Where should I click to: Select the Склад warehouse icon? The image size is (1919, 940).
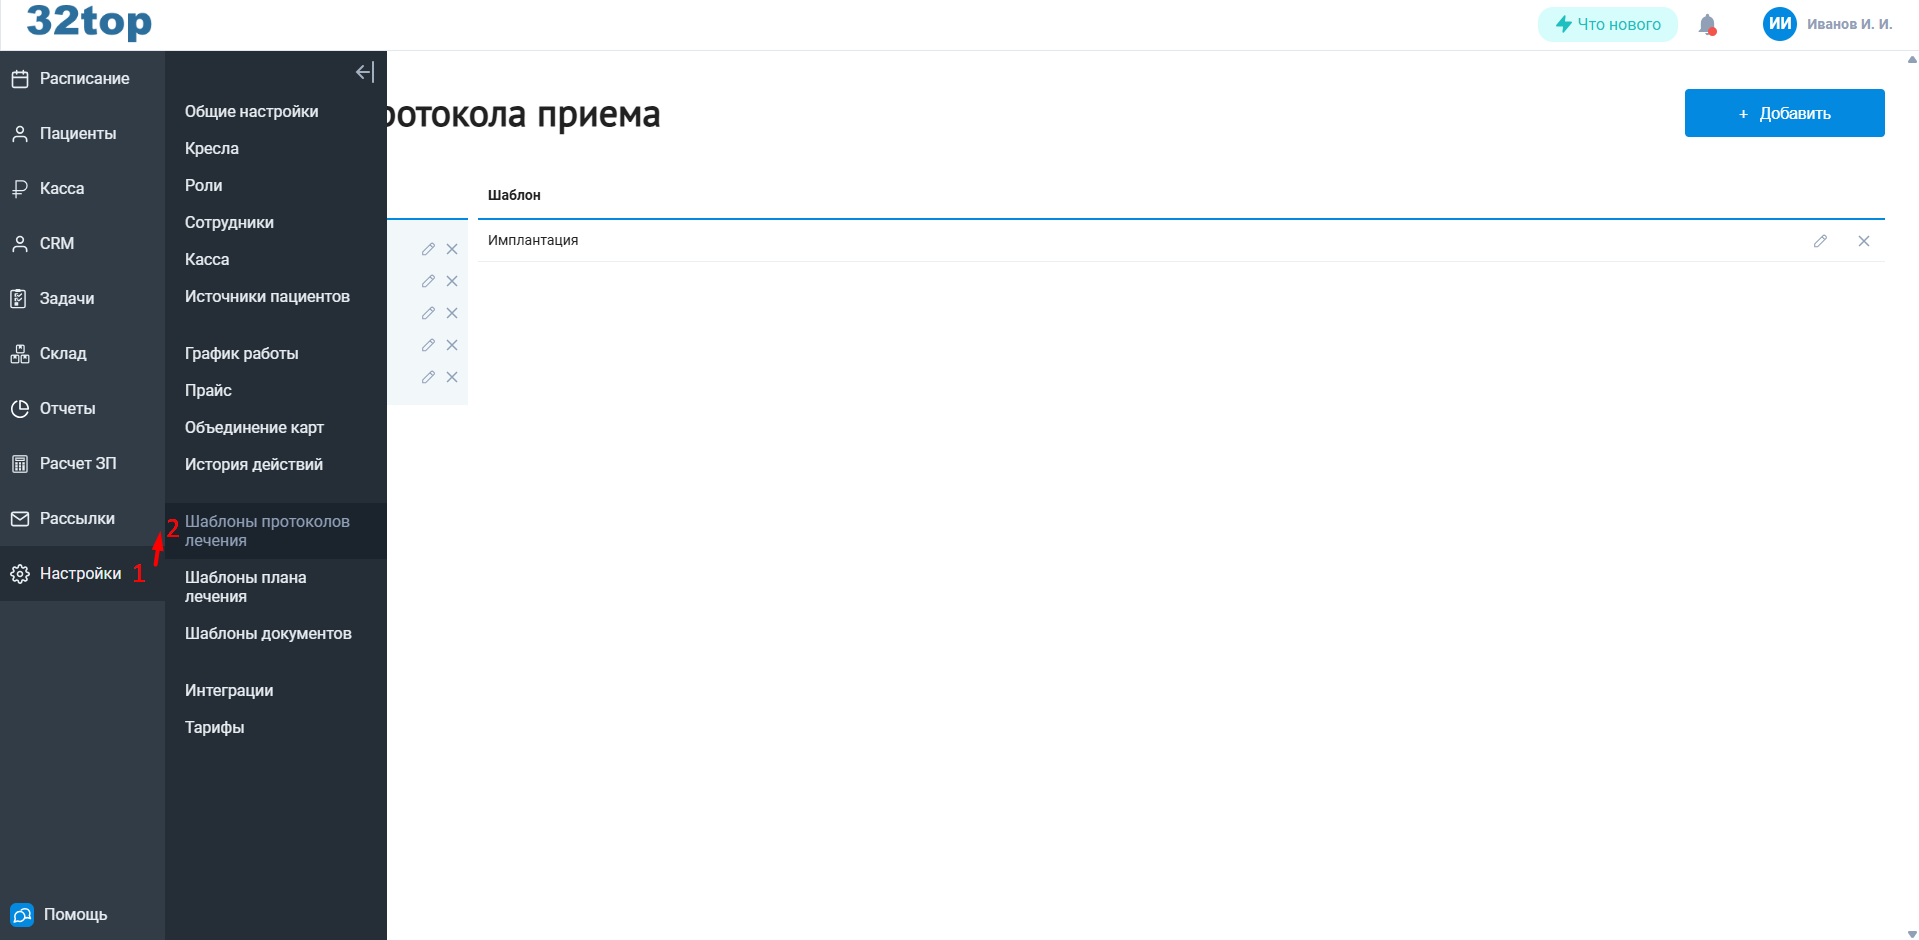pos(66,353)
